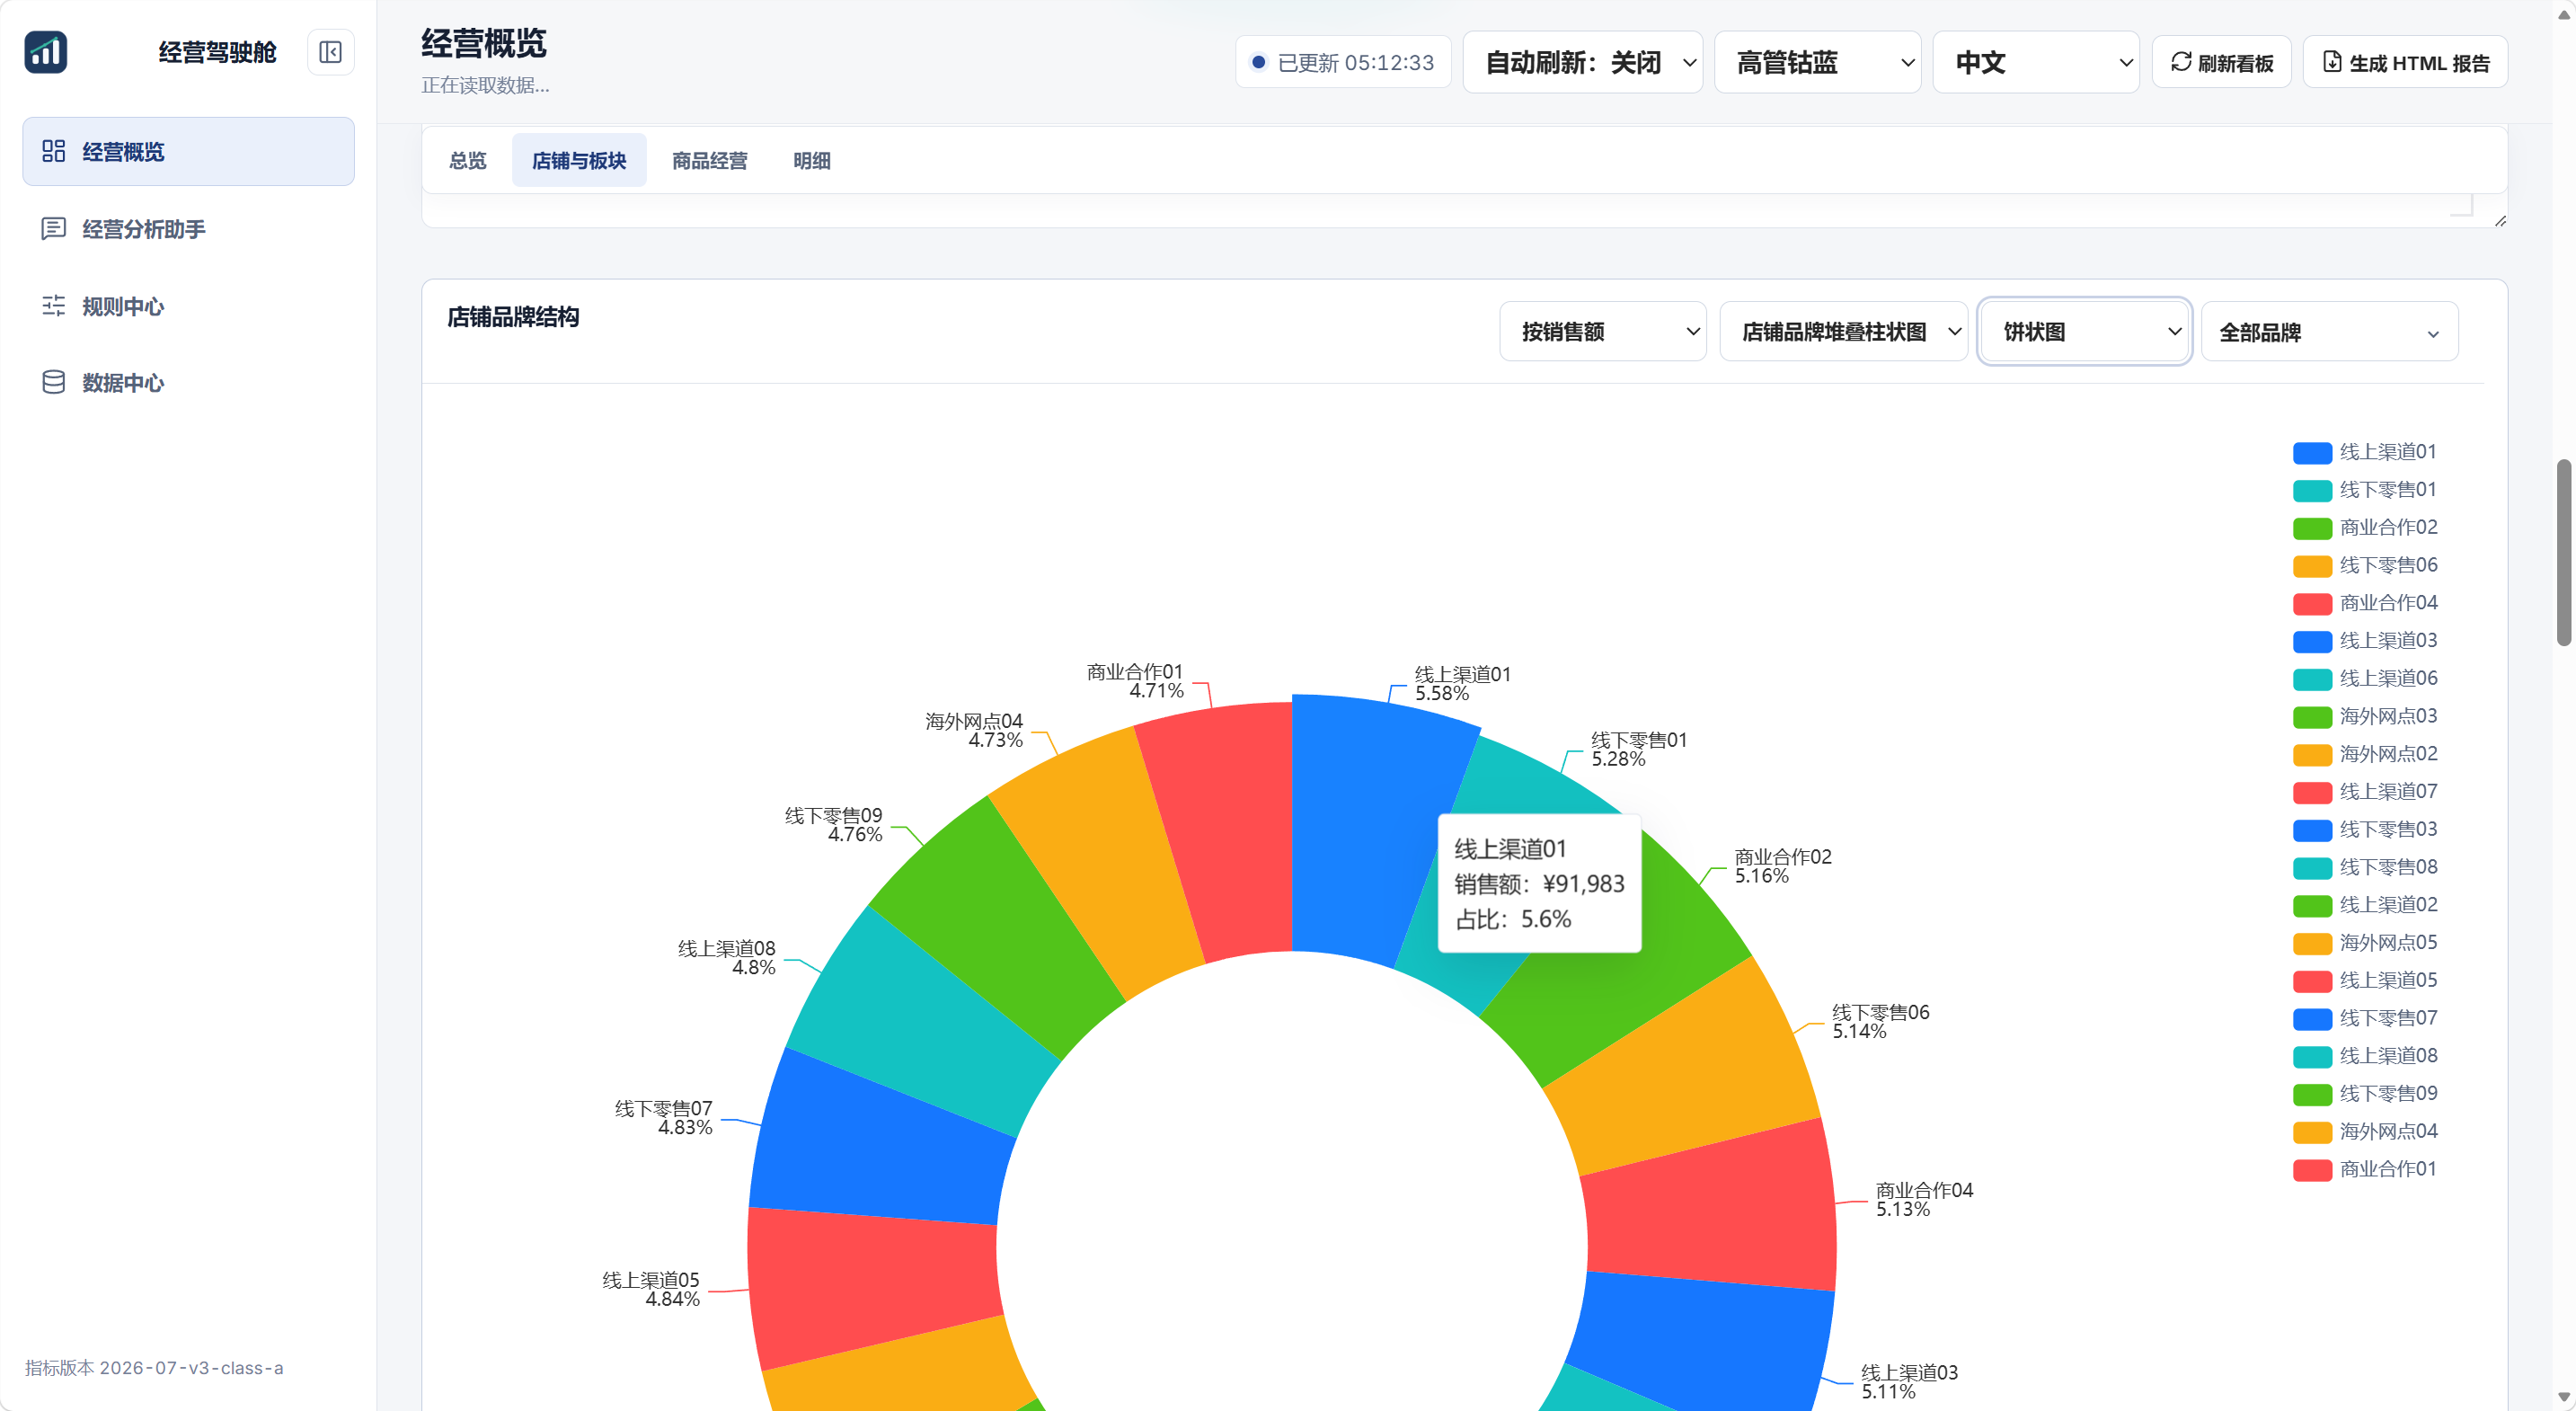Screen dimensions: 2576x1411
Task: Click the 已更新 05:12:33 status text
Action: point(1355,62)
